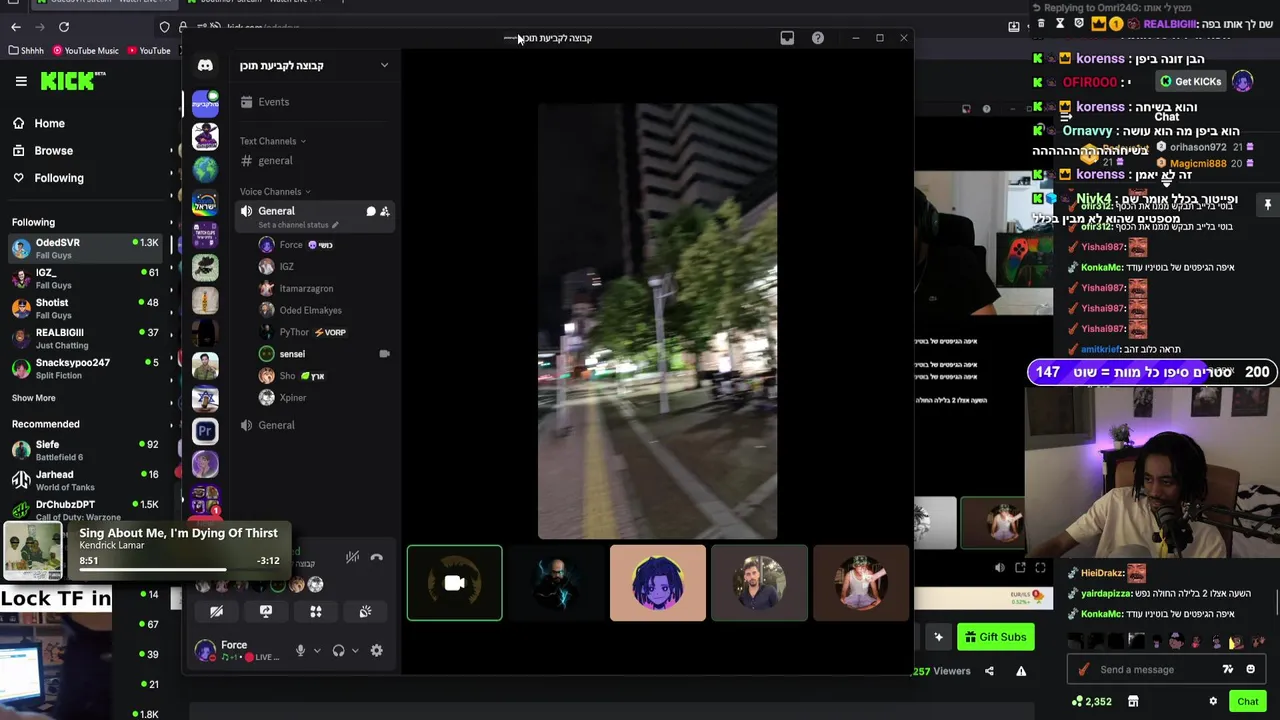Open microphone input options chevron

[317, 651]
